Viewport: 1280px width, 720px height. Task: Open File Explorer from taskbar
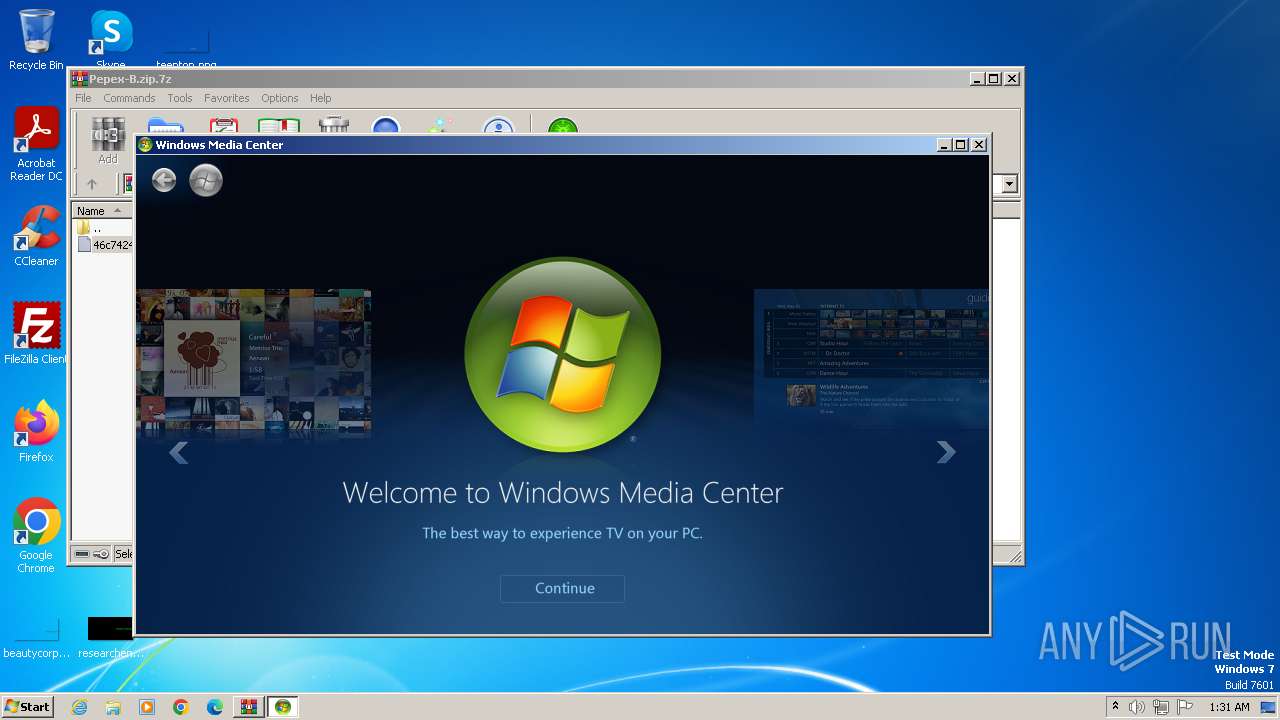tap(113, 707)
